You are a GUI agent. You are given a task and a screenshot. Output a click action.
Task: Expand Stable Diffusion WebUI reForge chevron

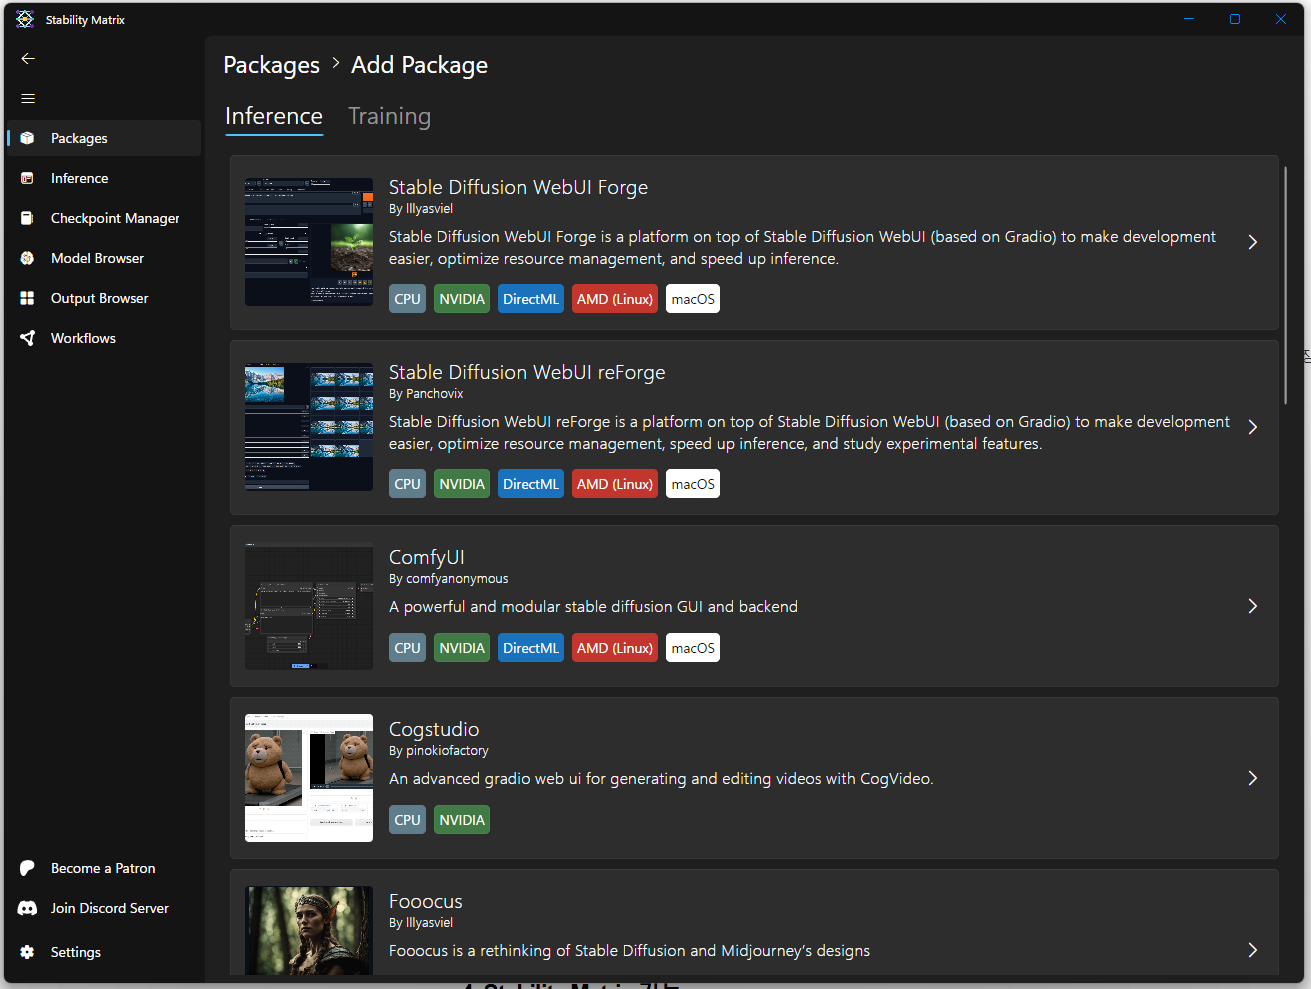1252,427
